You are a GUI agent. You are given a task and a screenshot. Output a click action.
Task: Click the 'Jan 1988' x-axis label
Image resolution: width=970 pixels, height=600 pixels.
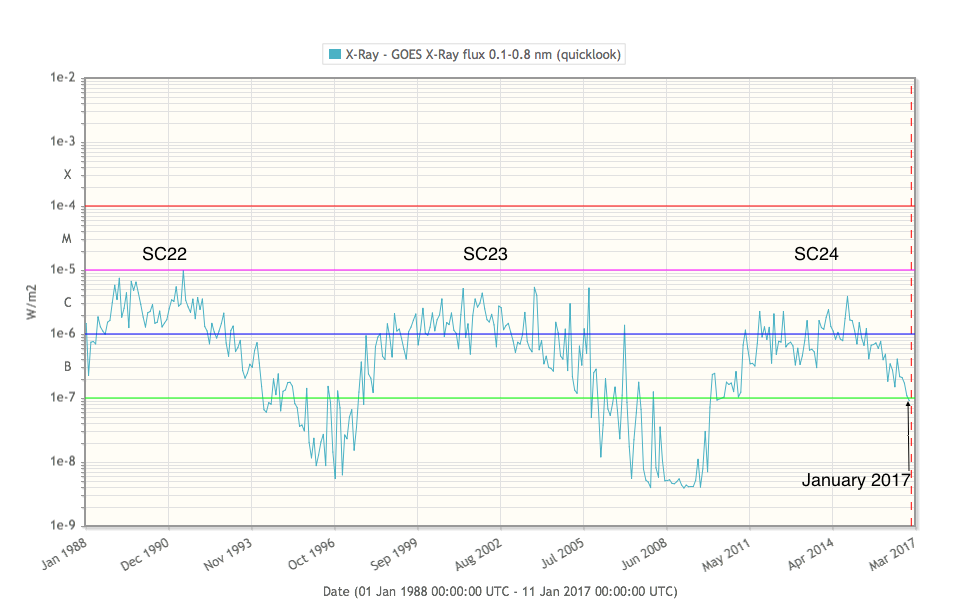tap(64, 553)
